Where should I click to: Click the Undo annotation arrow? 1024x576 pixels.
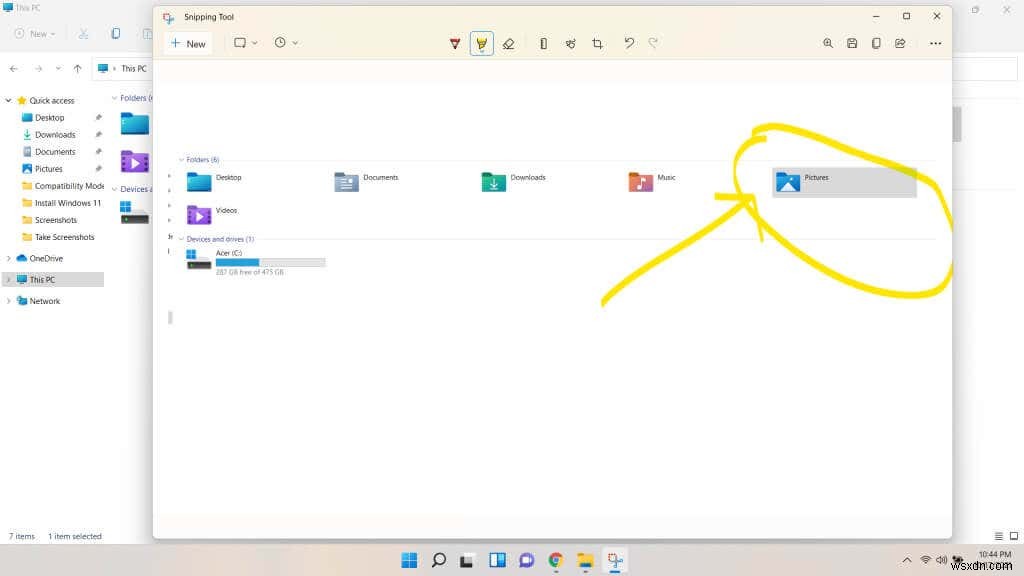coord(629,43)
